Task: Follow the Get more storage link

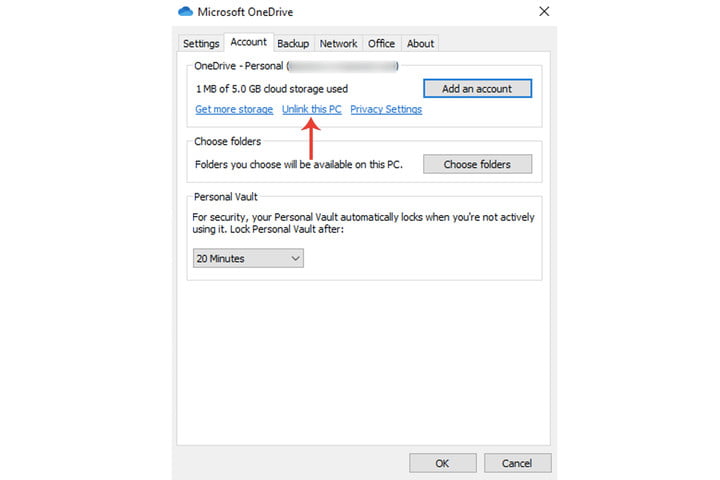Action: coord(234,109)
